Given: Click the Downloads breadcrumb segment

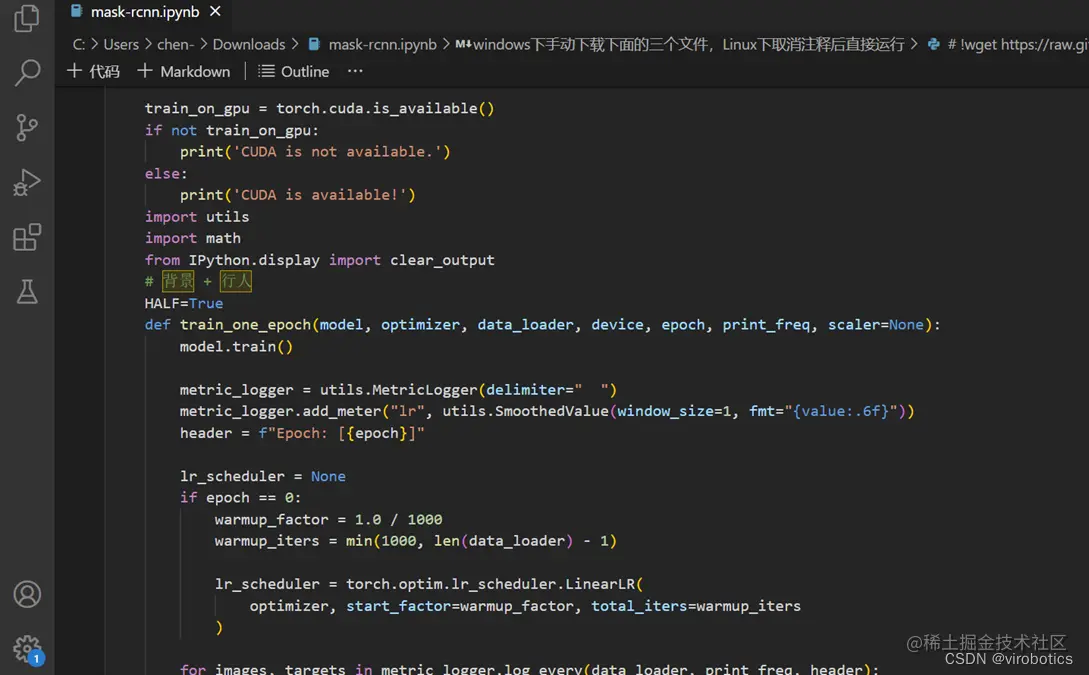Looking at the screenshot, I should [x=249, y=44].
